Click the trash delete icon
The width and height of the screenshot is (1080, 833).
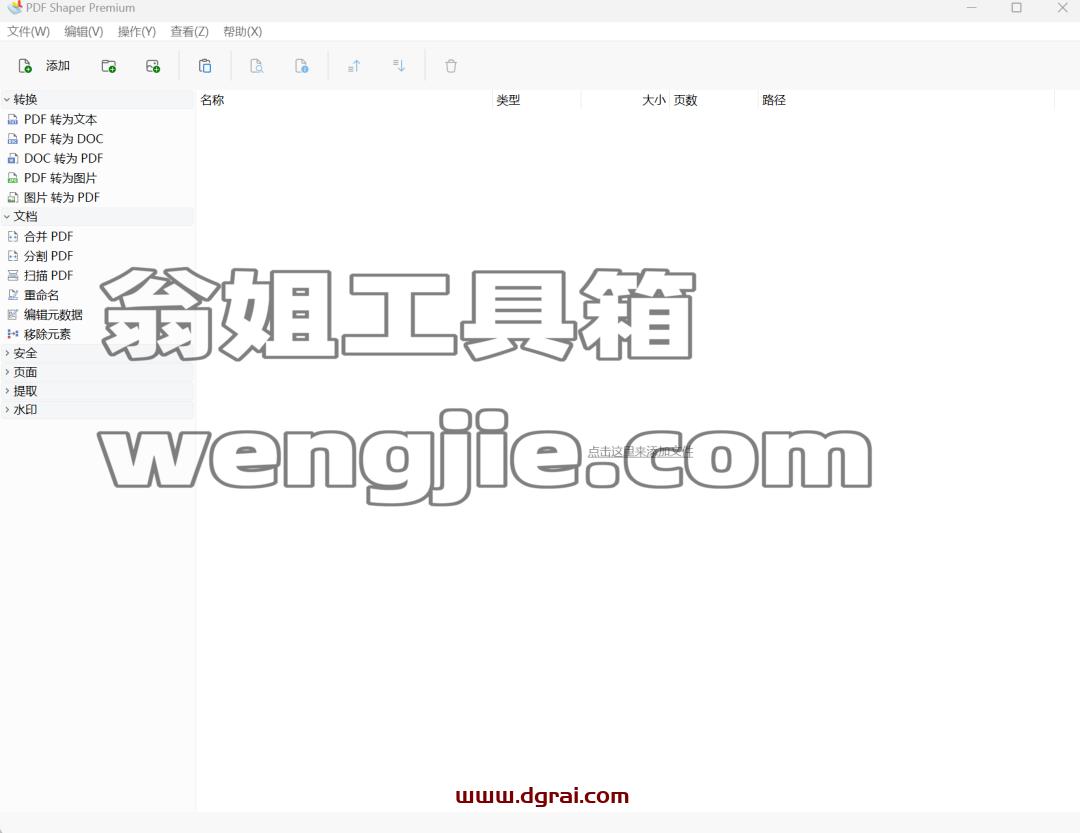point(451,66)
